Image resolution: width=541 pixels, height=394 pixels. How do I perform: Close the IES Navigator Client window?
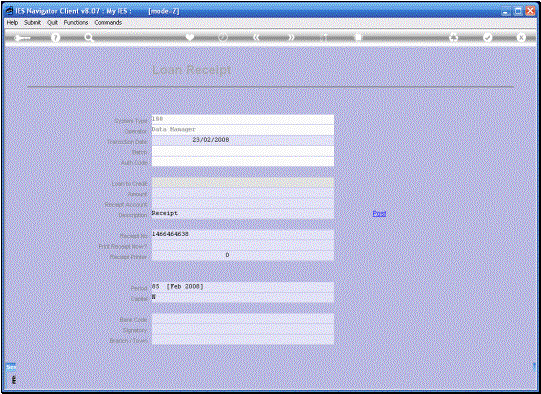pos(530,11)
